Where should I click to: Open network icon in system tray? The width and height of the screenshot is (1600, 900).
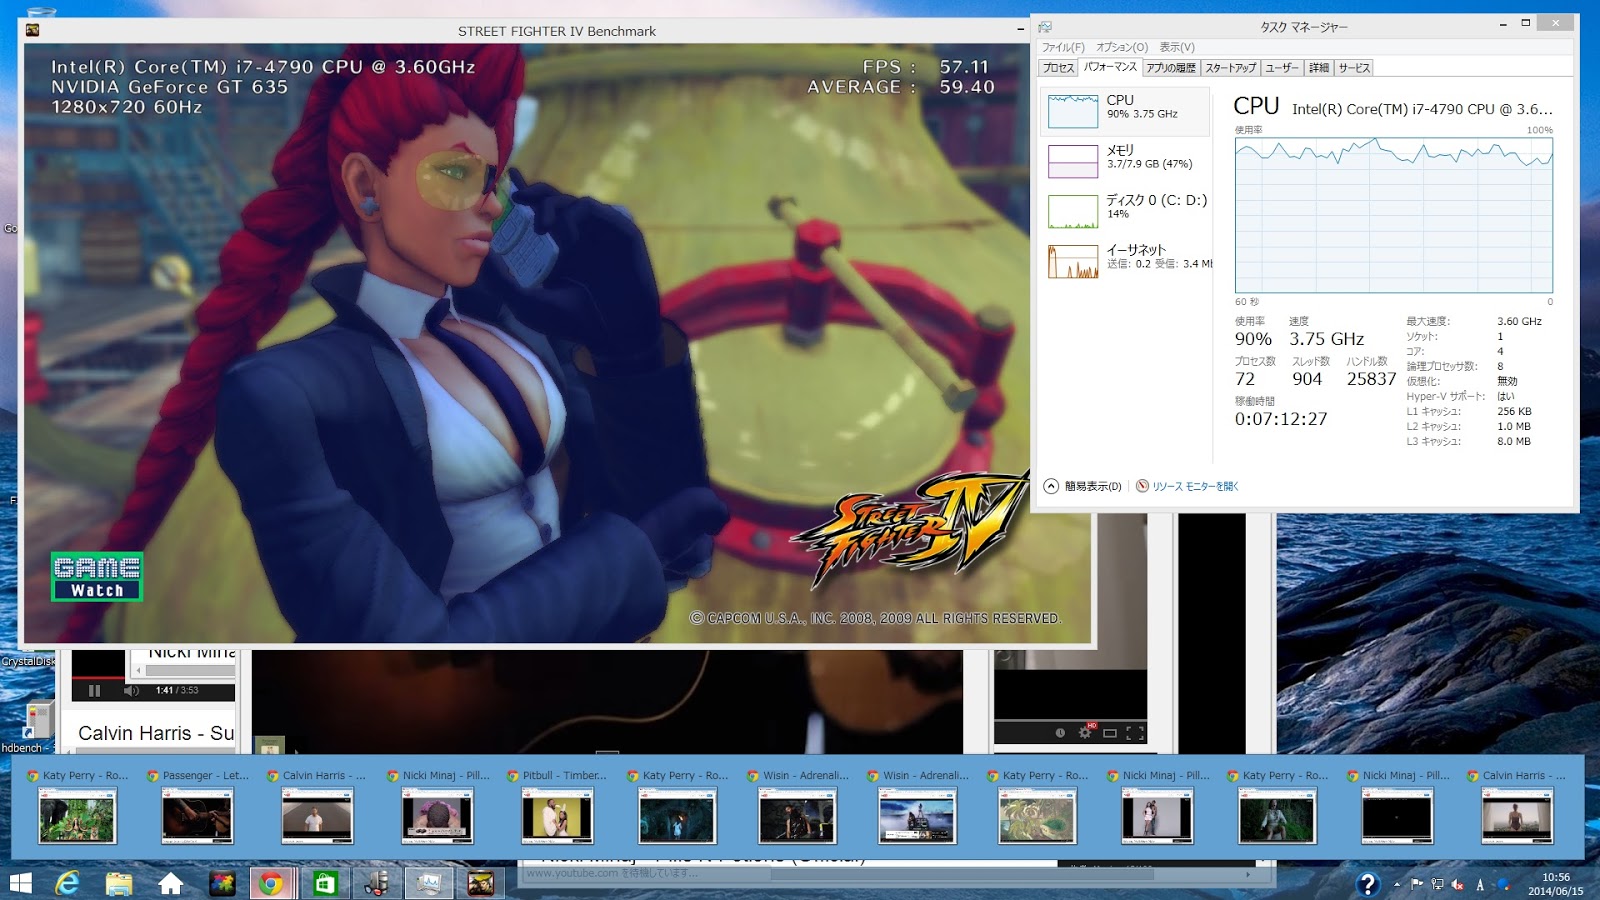[x=1437, y=884]
